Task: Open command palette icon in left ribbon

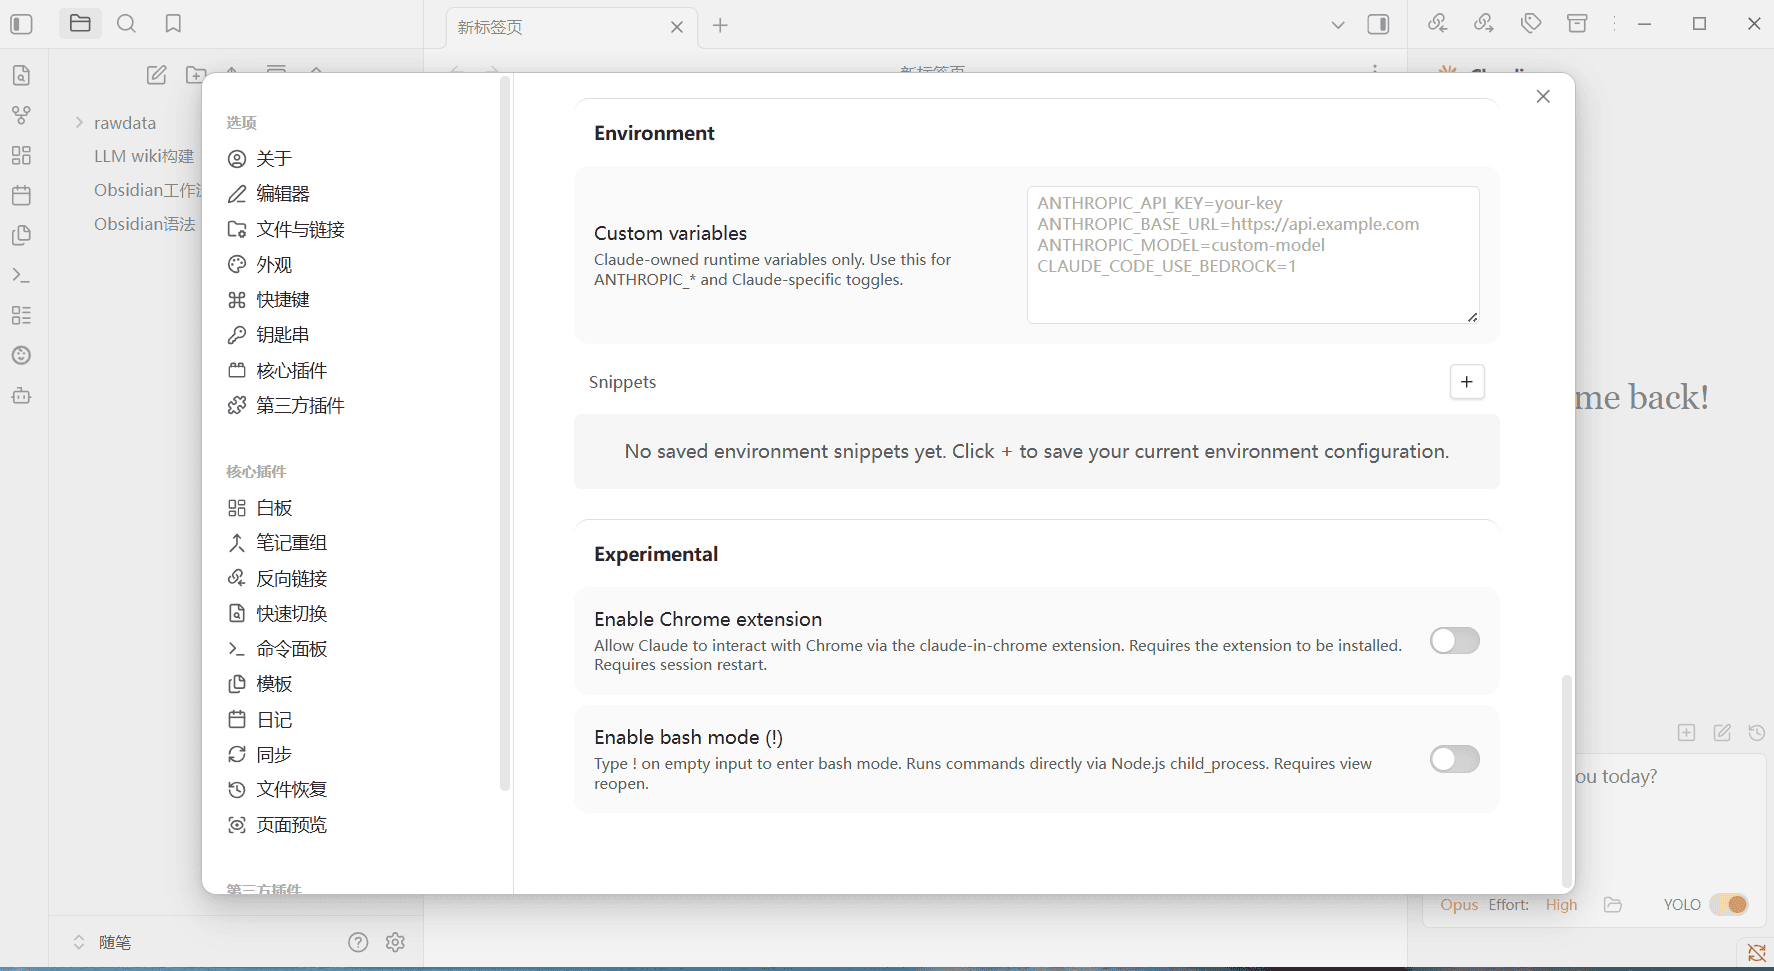Action: [21, 275]
